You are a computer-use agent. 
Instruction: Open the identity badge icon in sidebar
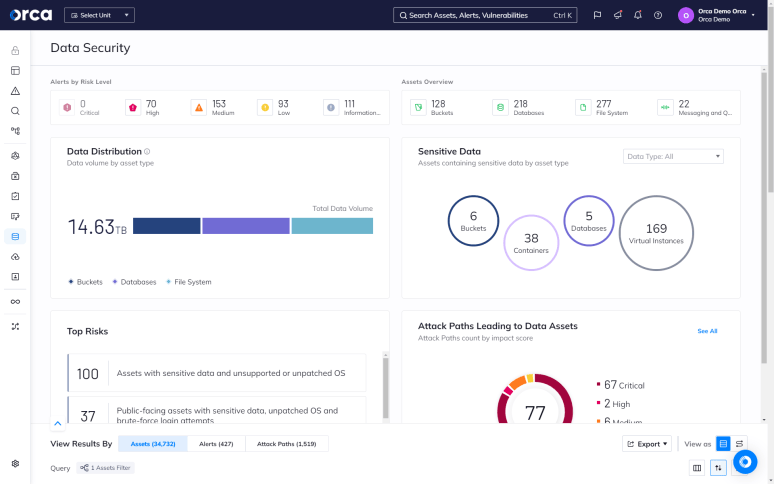click(15, 277)
